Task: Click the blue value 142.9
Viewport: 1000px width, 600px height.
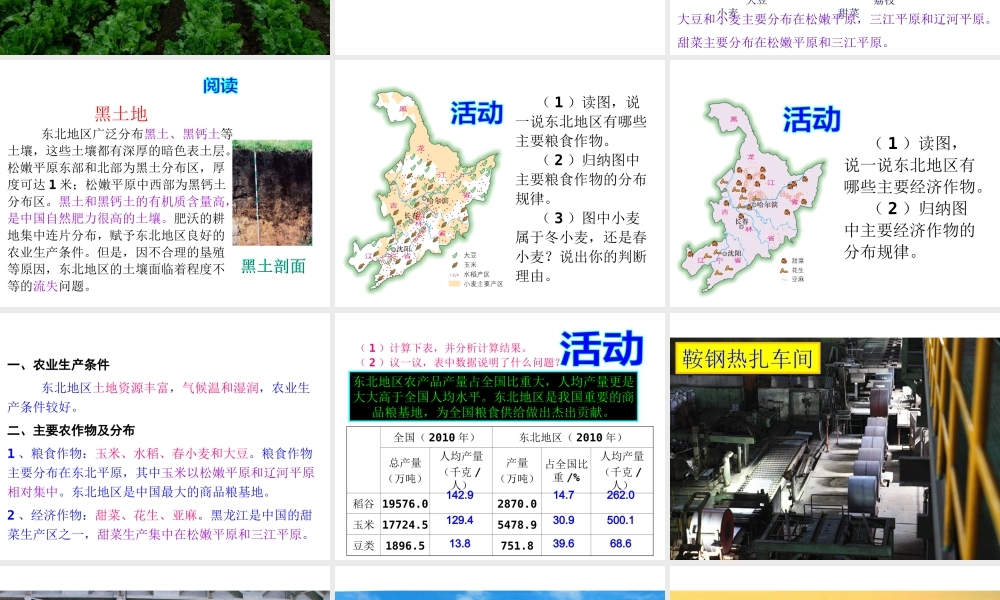Action: (460, 495)
